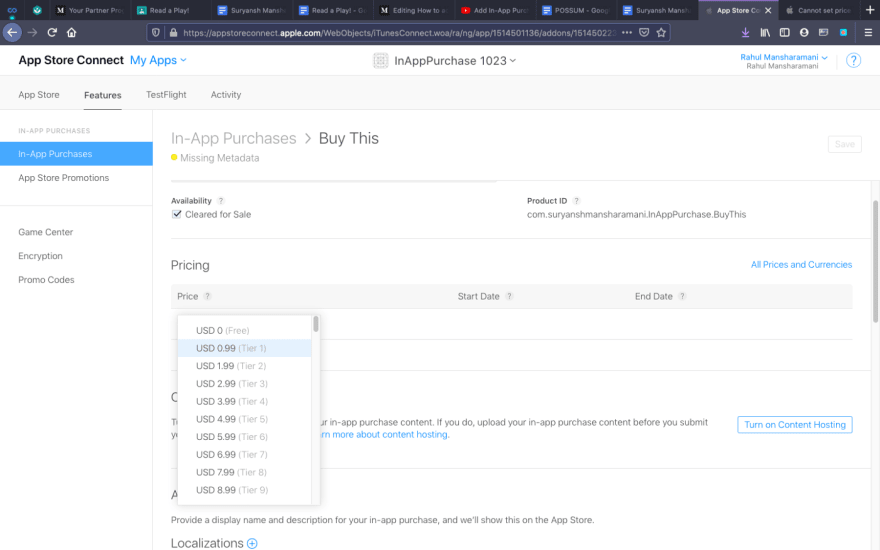Reload the current page
Screen dimensions: 880x550
point(52,33)
